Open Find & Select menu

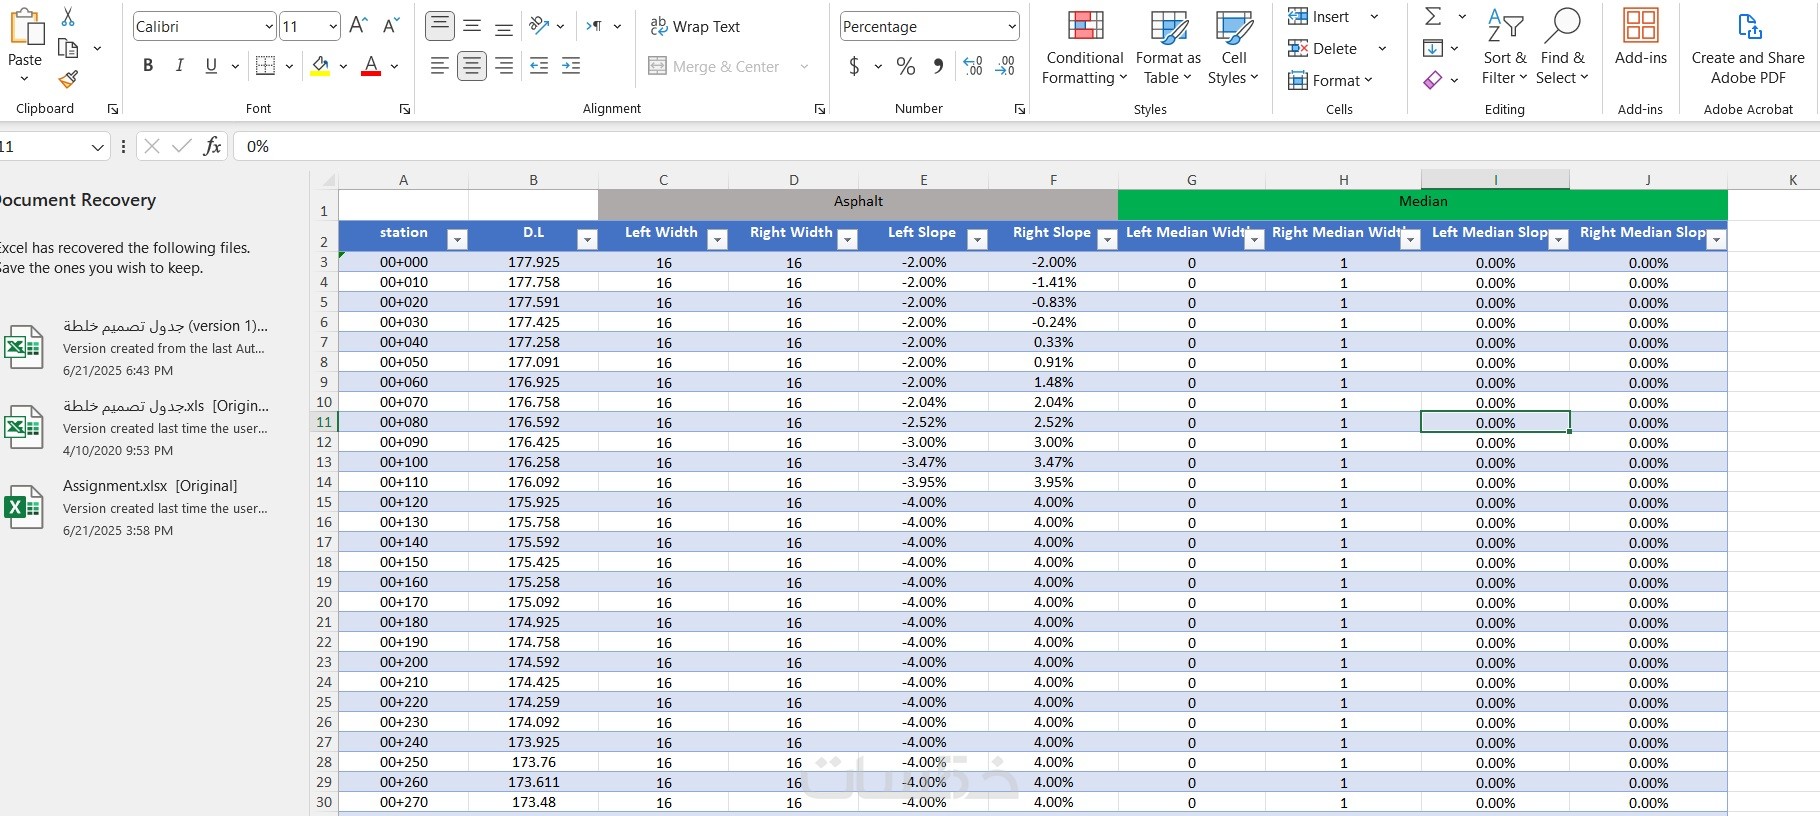(x=1562, y=47)
